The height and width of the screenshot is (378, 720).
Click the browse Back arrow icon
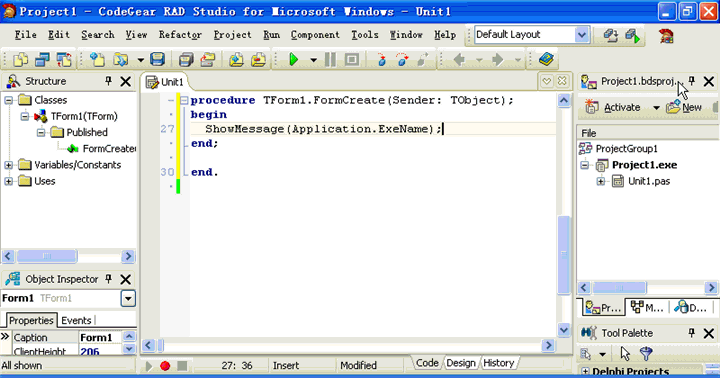pyautogui.click(x=459, y=59)
